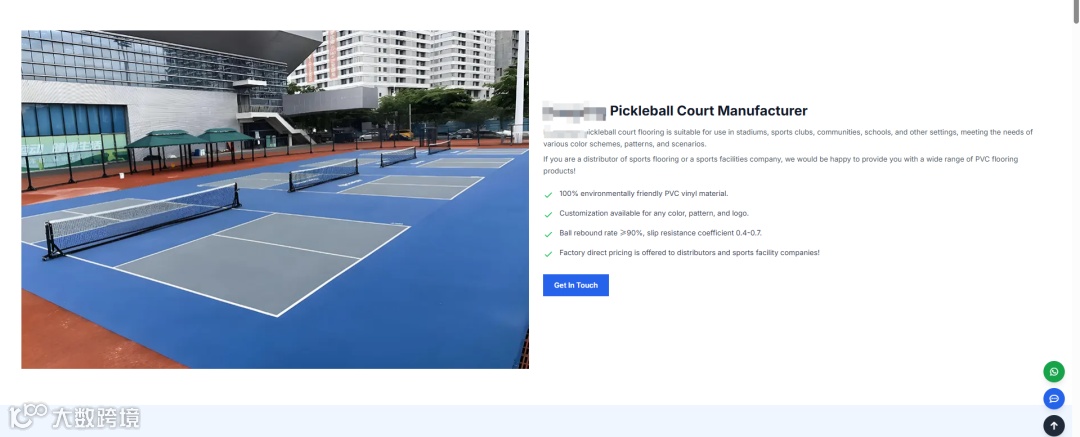Open the green WhatsApp chat icon
The height and width of the screenshot is (437, 1080).
1053,372
